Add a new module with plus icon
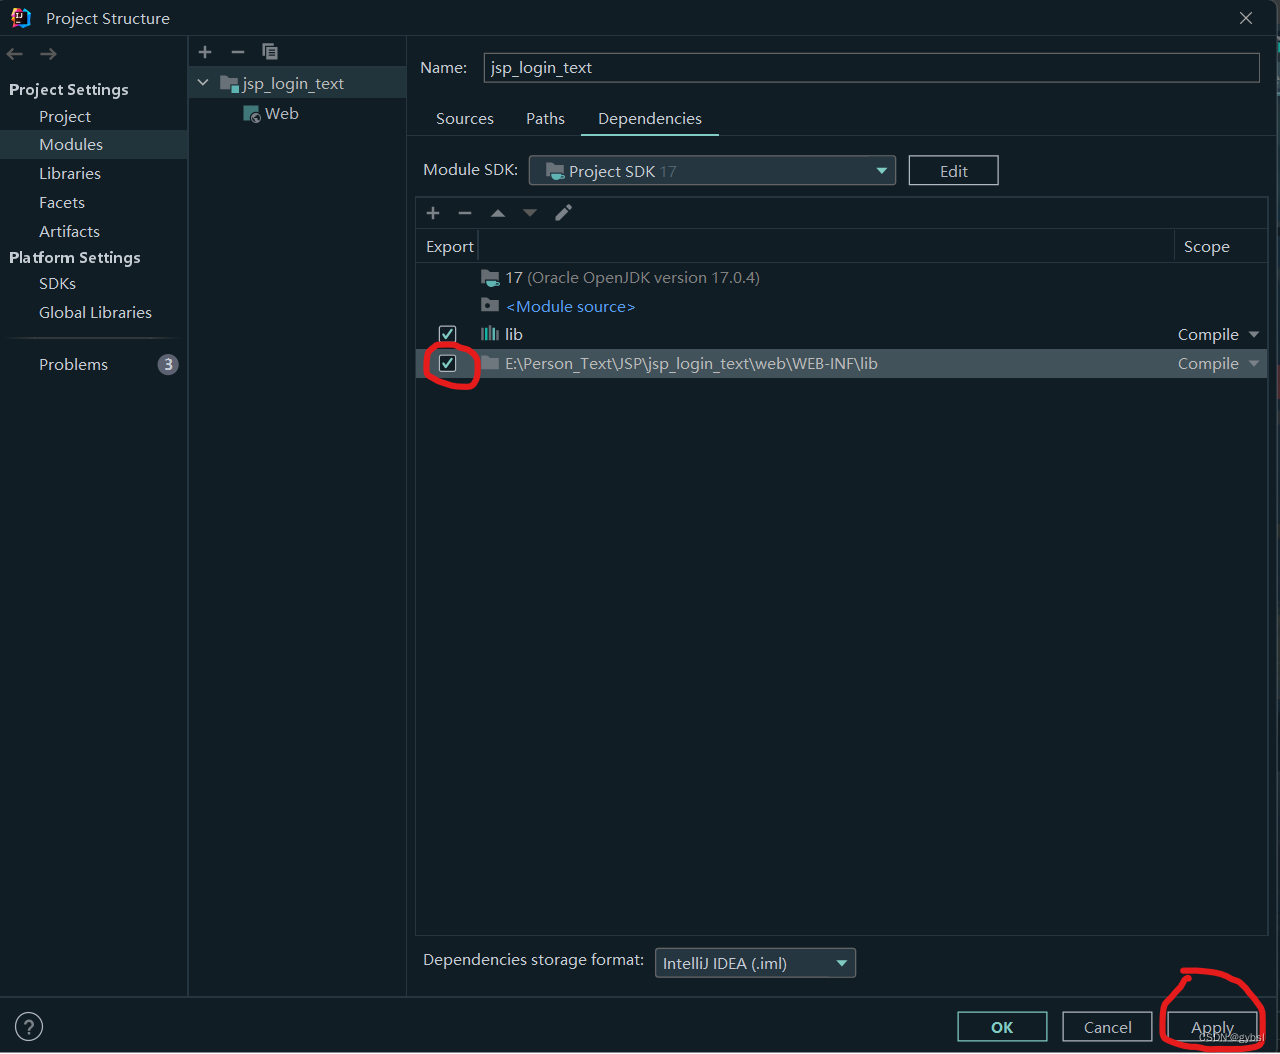Viewport: 1280px width, 1054px height. tap(205, 52)
